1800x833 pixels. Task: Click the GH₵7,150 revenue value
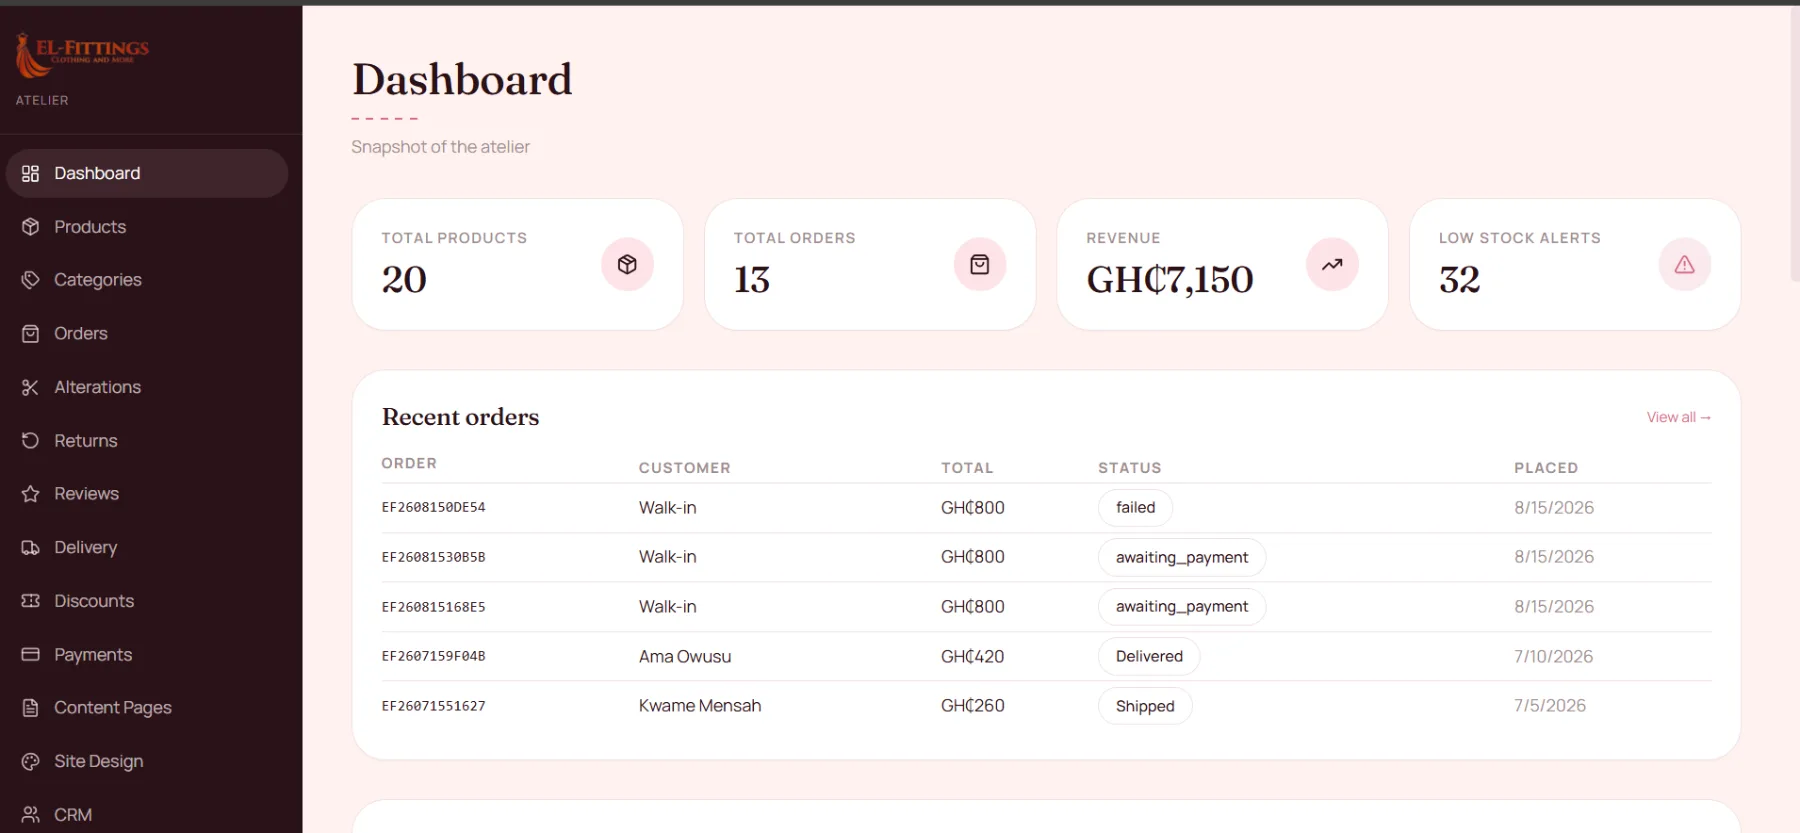1169,280
